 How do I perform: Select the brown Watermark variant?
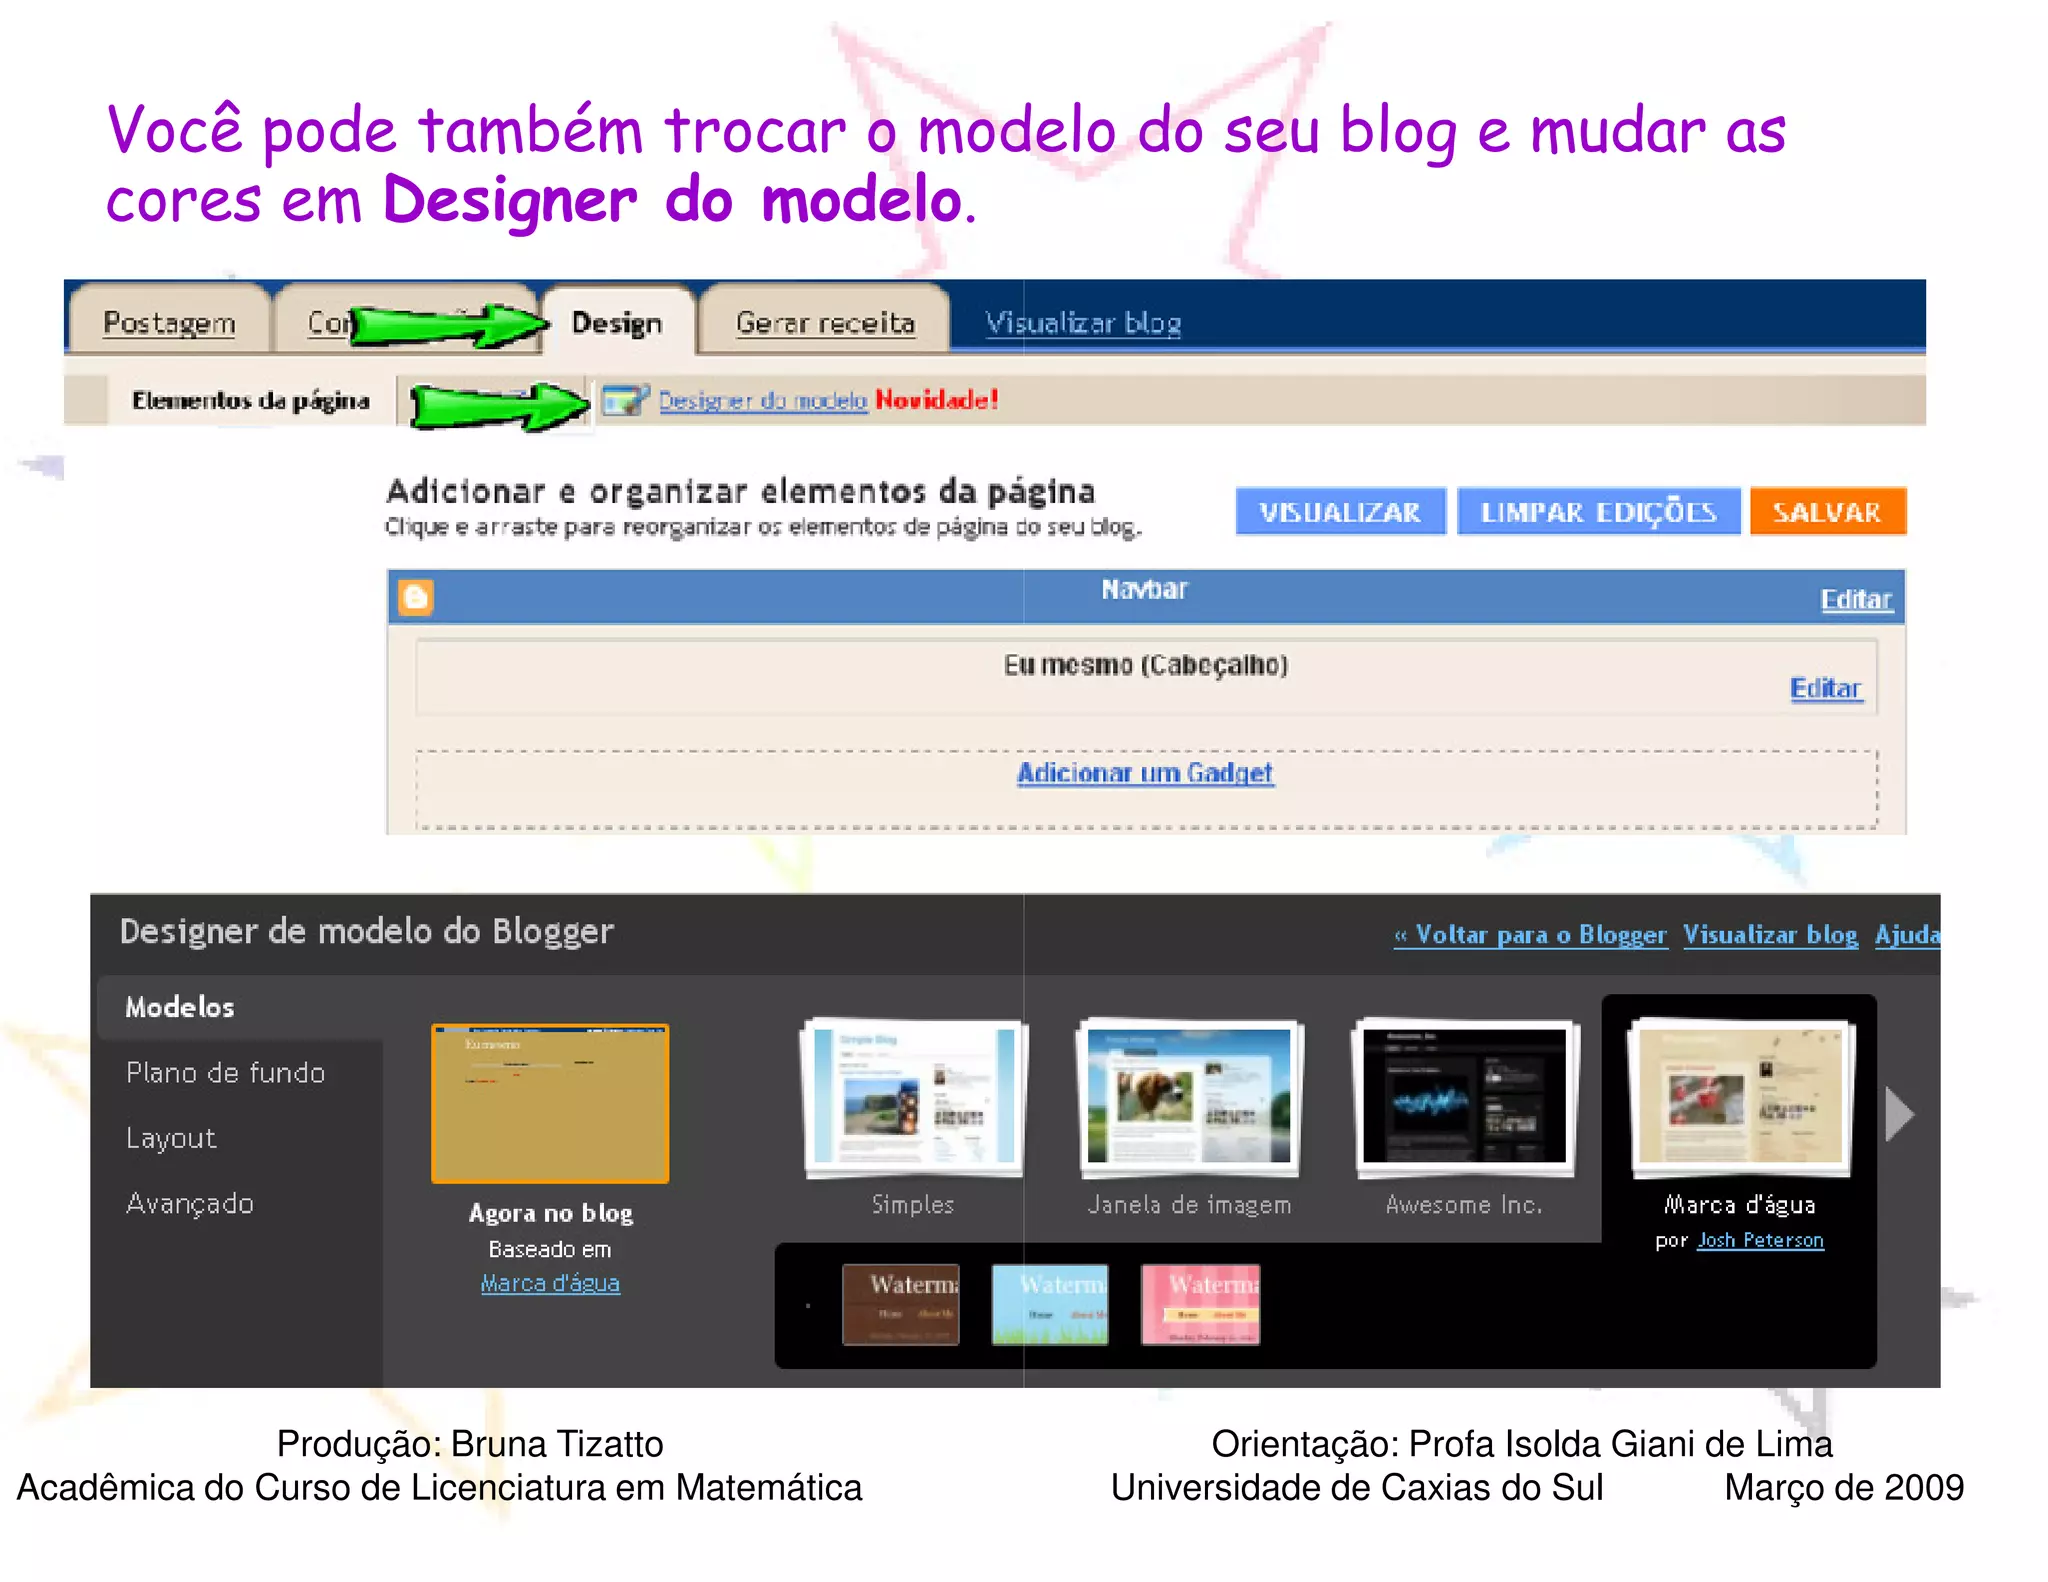pos(900,1304)
